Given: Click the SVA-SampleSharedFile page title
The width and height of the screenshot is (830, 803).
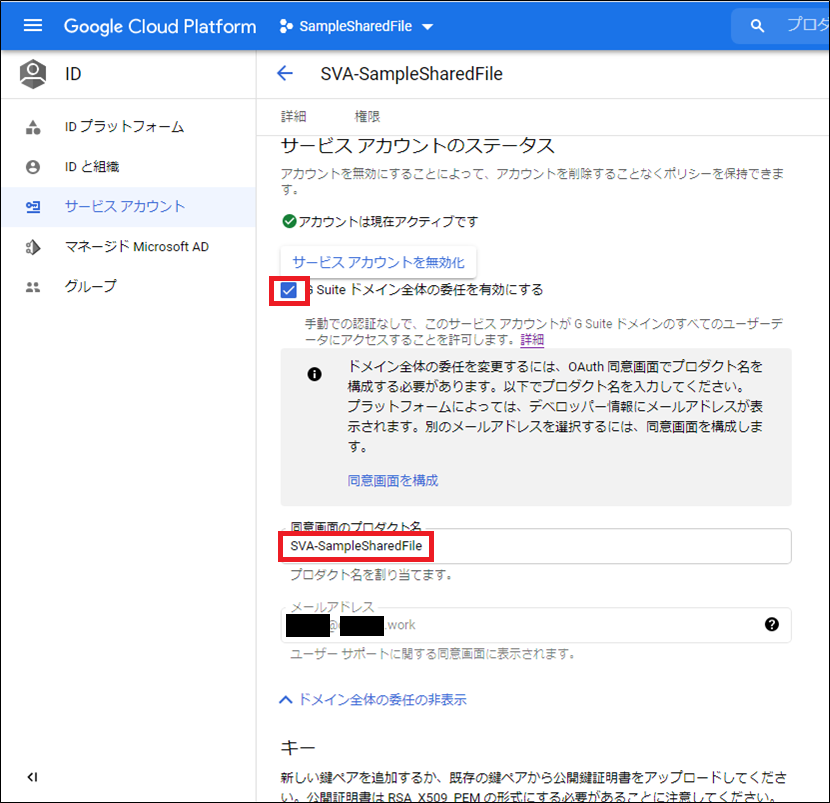Looking at the screenshot, I should coord(411,74).
